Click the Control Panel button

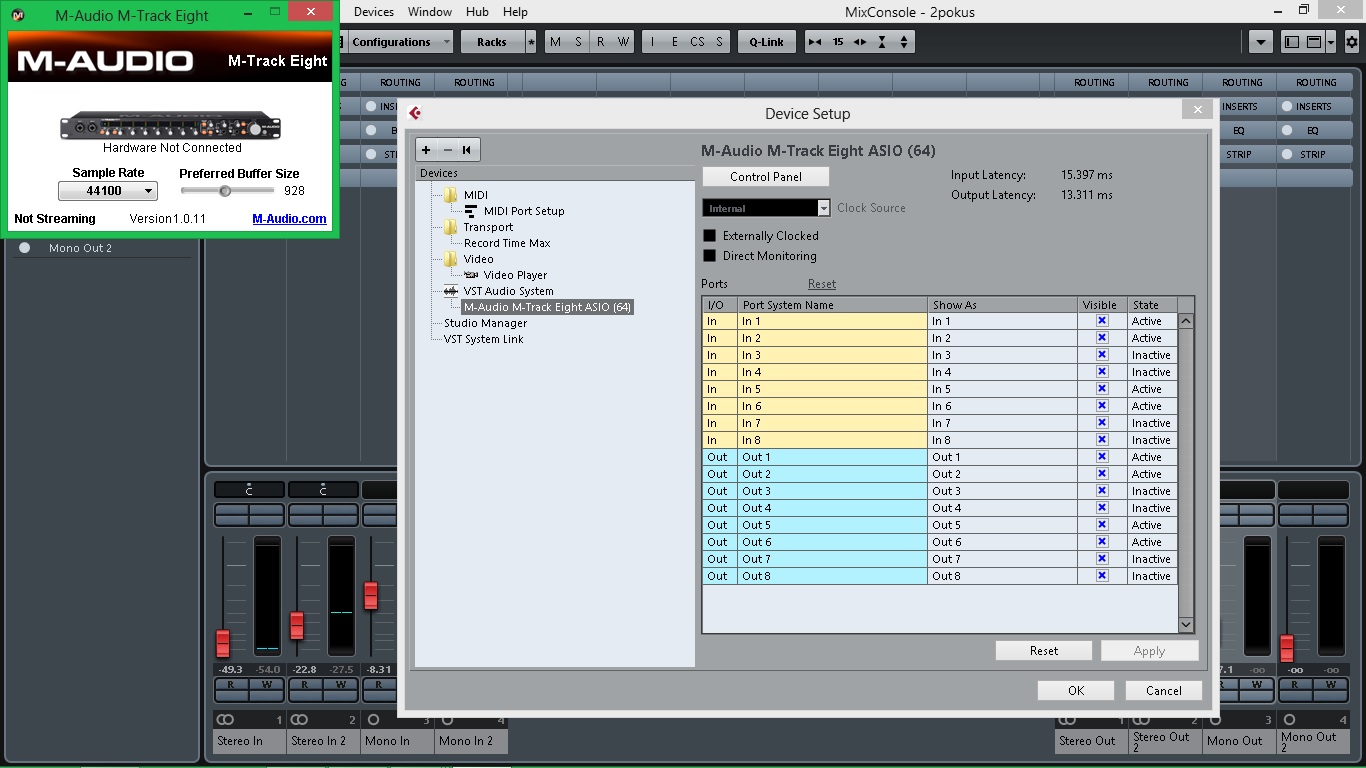[766, 177]
